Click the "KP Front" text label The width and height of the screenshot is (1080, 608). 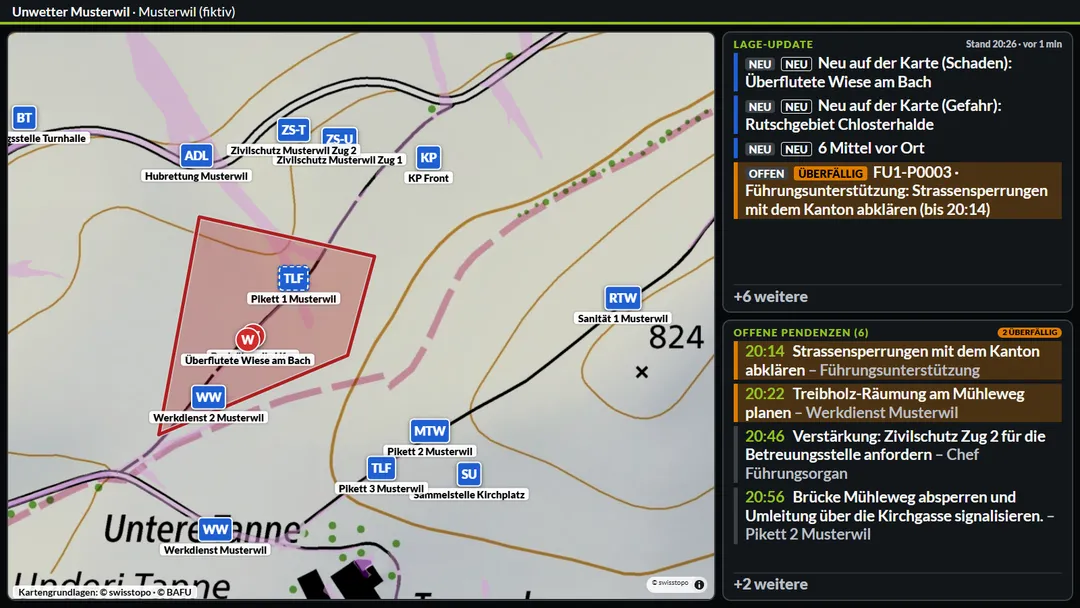(428, 178)
